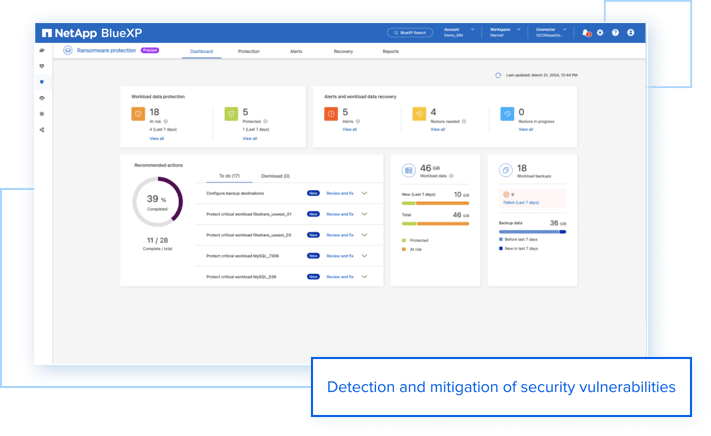The image size is (711, 436).
Task: Click the red Alerts icon
Action: click(331, 115)
